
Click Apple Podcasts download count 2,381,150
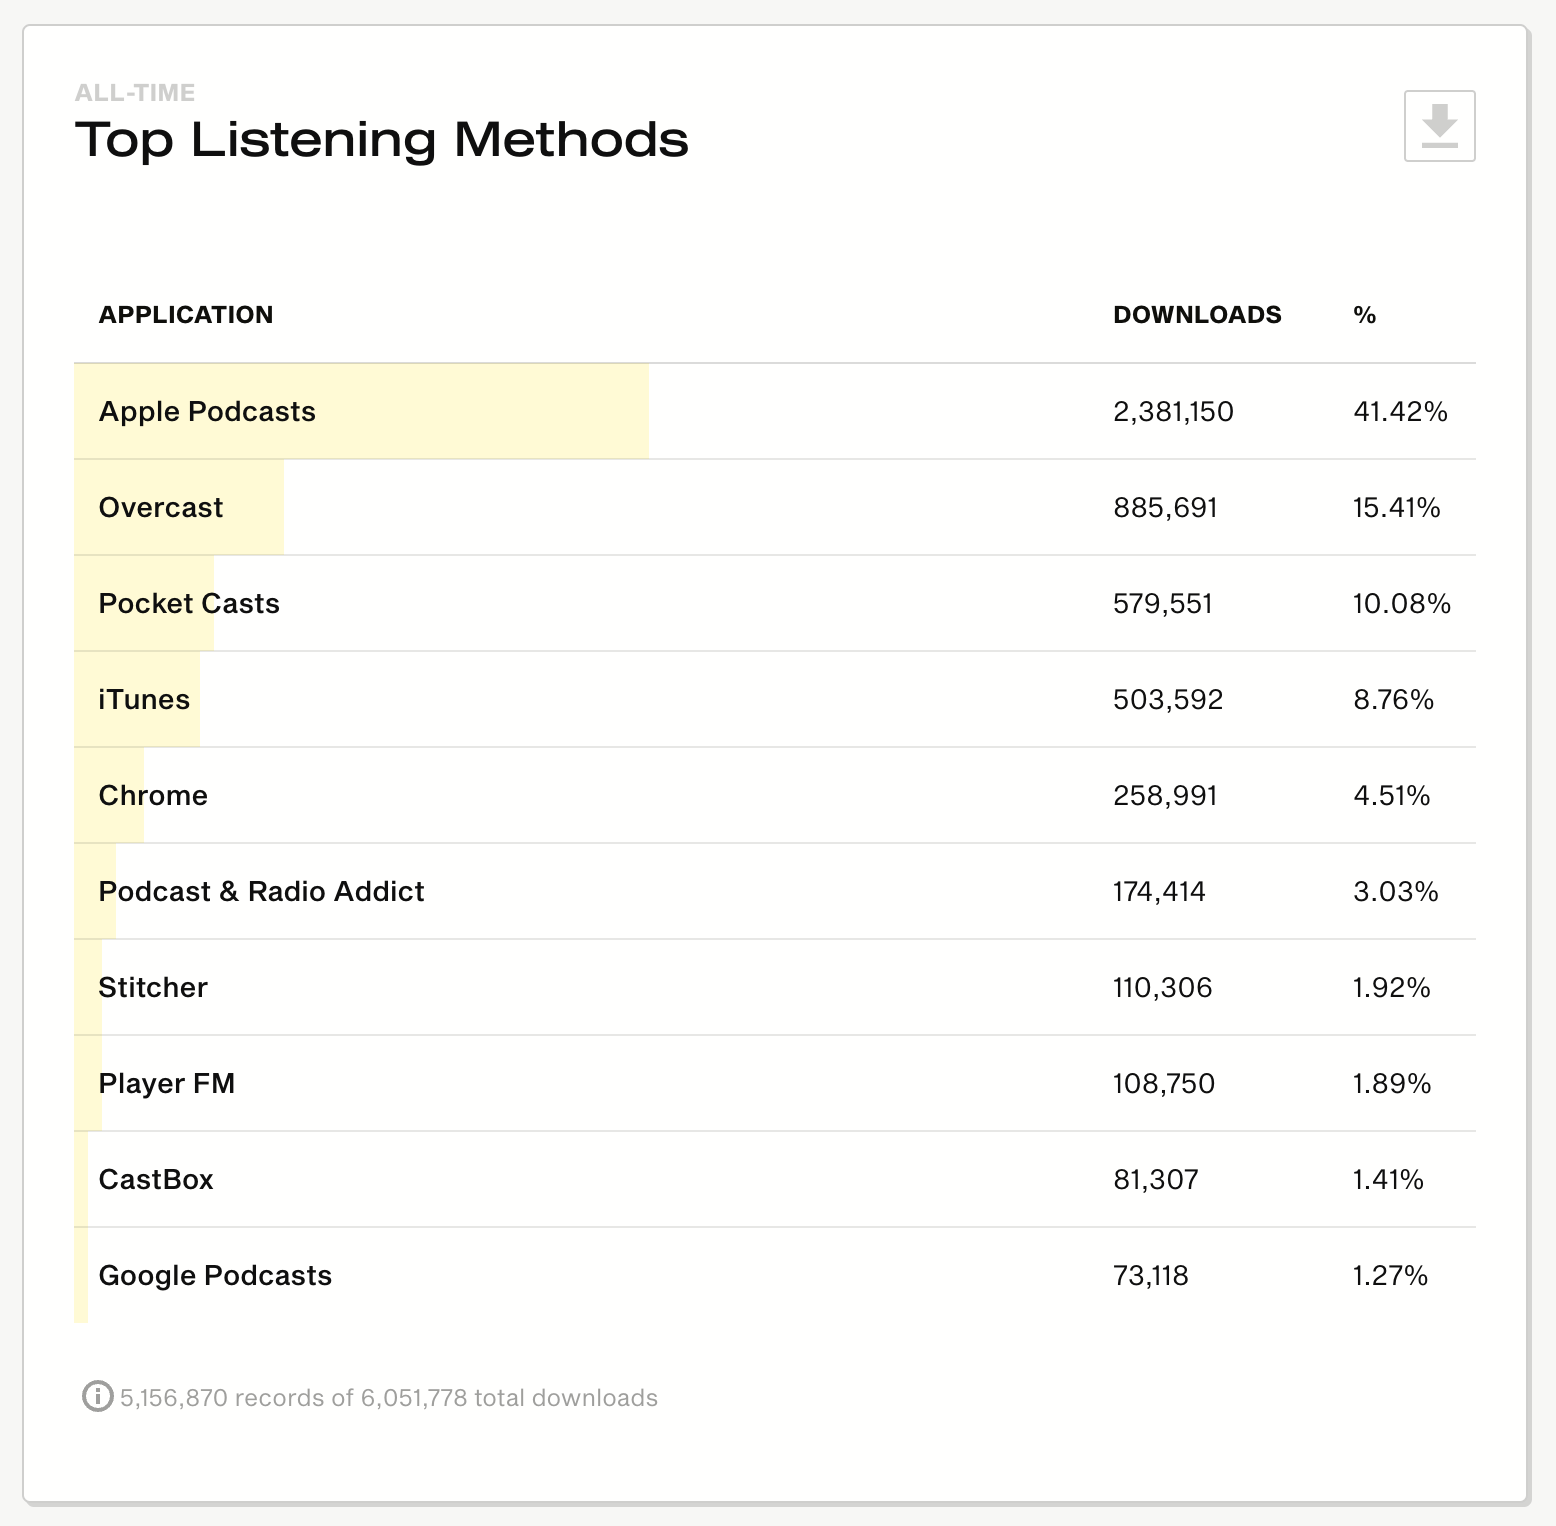coord(1173,412)
